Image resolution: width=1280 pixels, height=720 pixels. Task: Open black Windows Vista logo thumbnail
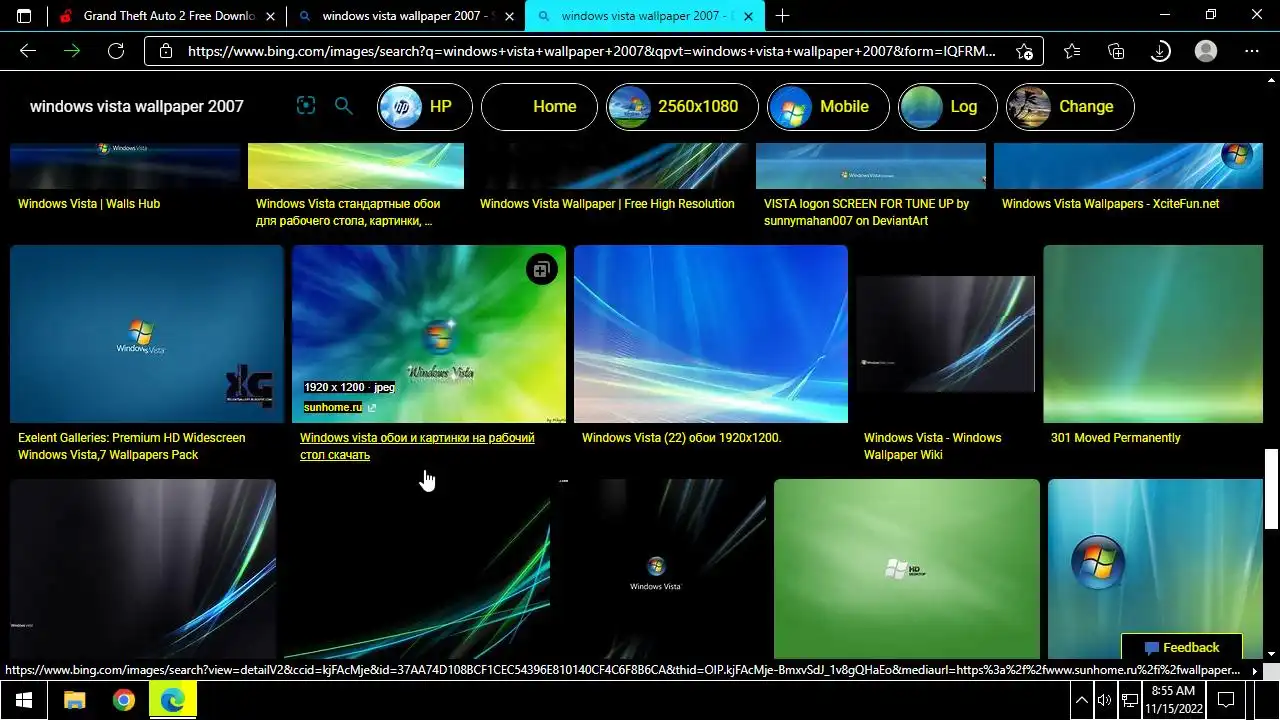[x=661, y=568]
